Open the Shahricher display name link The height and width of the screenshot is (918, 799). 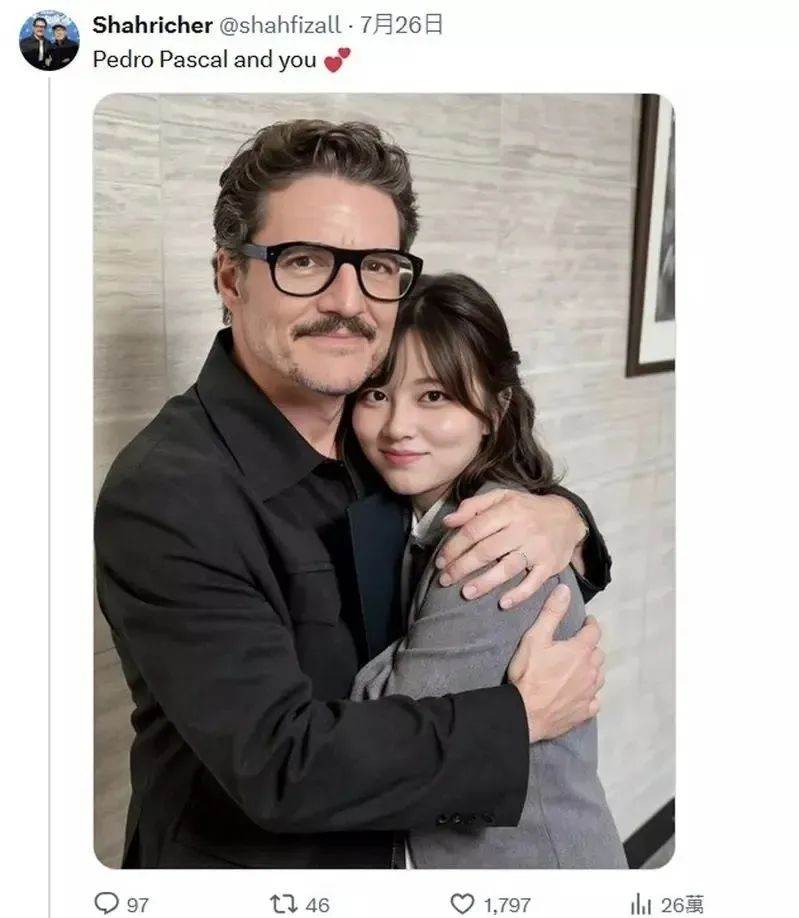(x=152, y=25)
